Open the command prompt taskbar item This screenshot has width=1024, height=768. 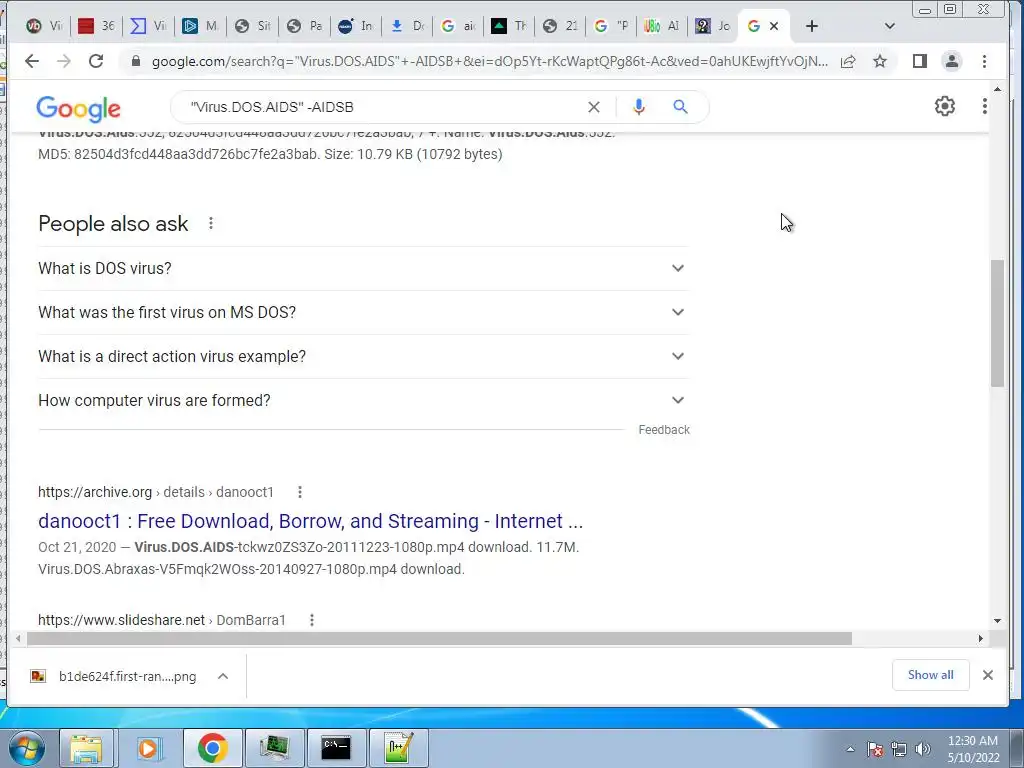[x=336, y=748]
